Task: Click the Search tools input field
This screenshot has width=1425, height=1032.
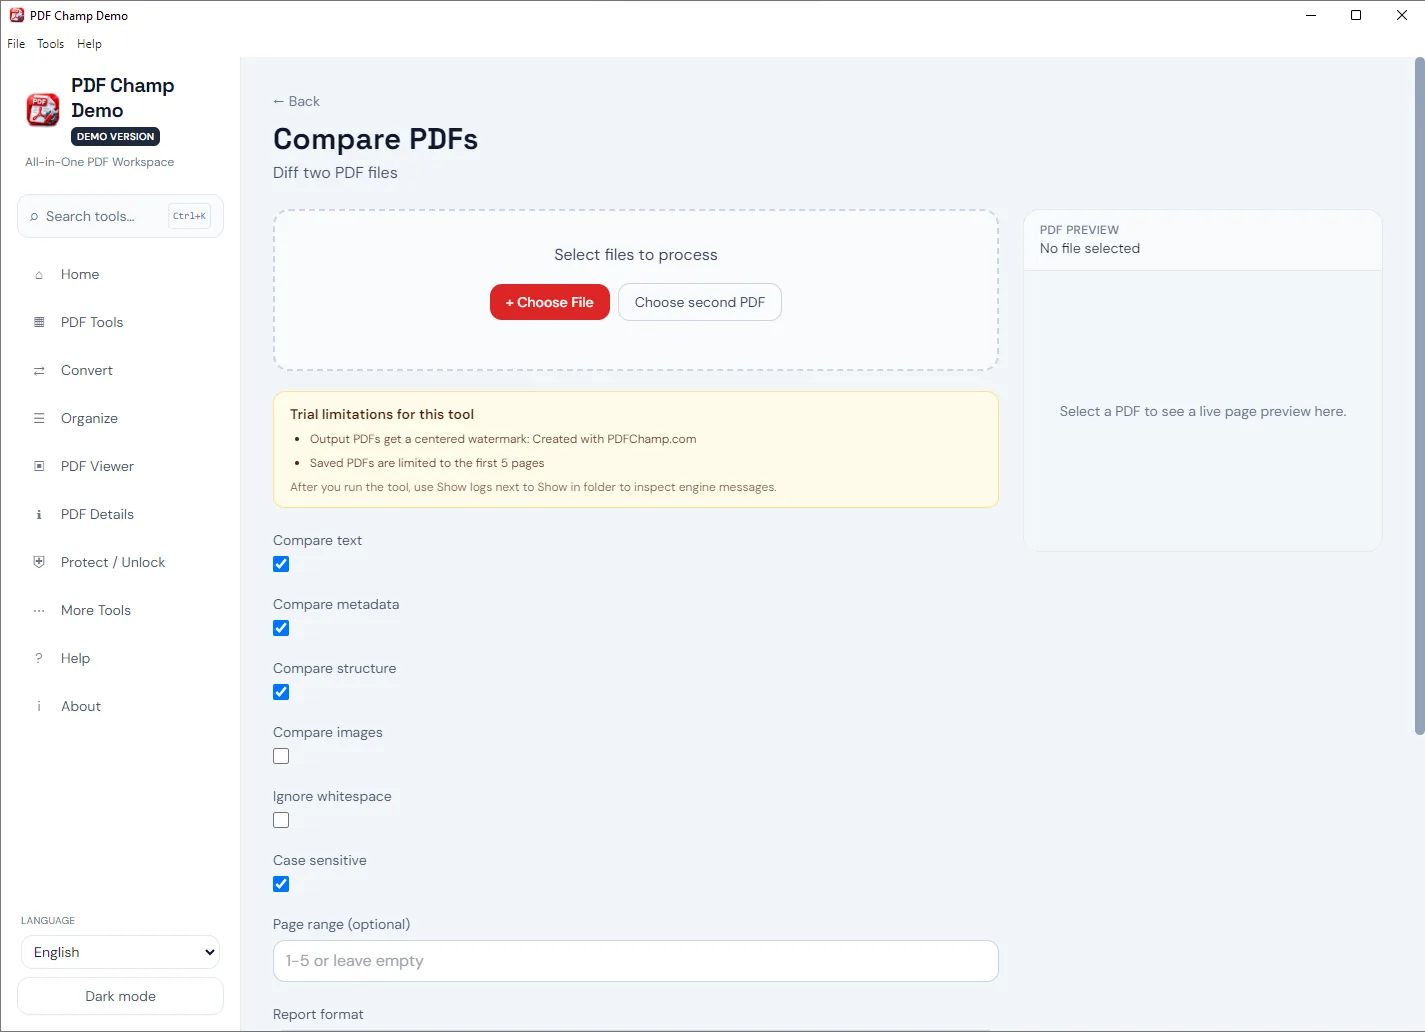Action: 120,216
